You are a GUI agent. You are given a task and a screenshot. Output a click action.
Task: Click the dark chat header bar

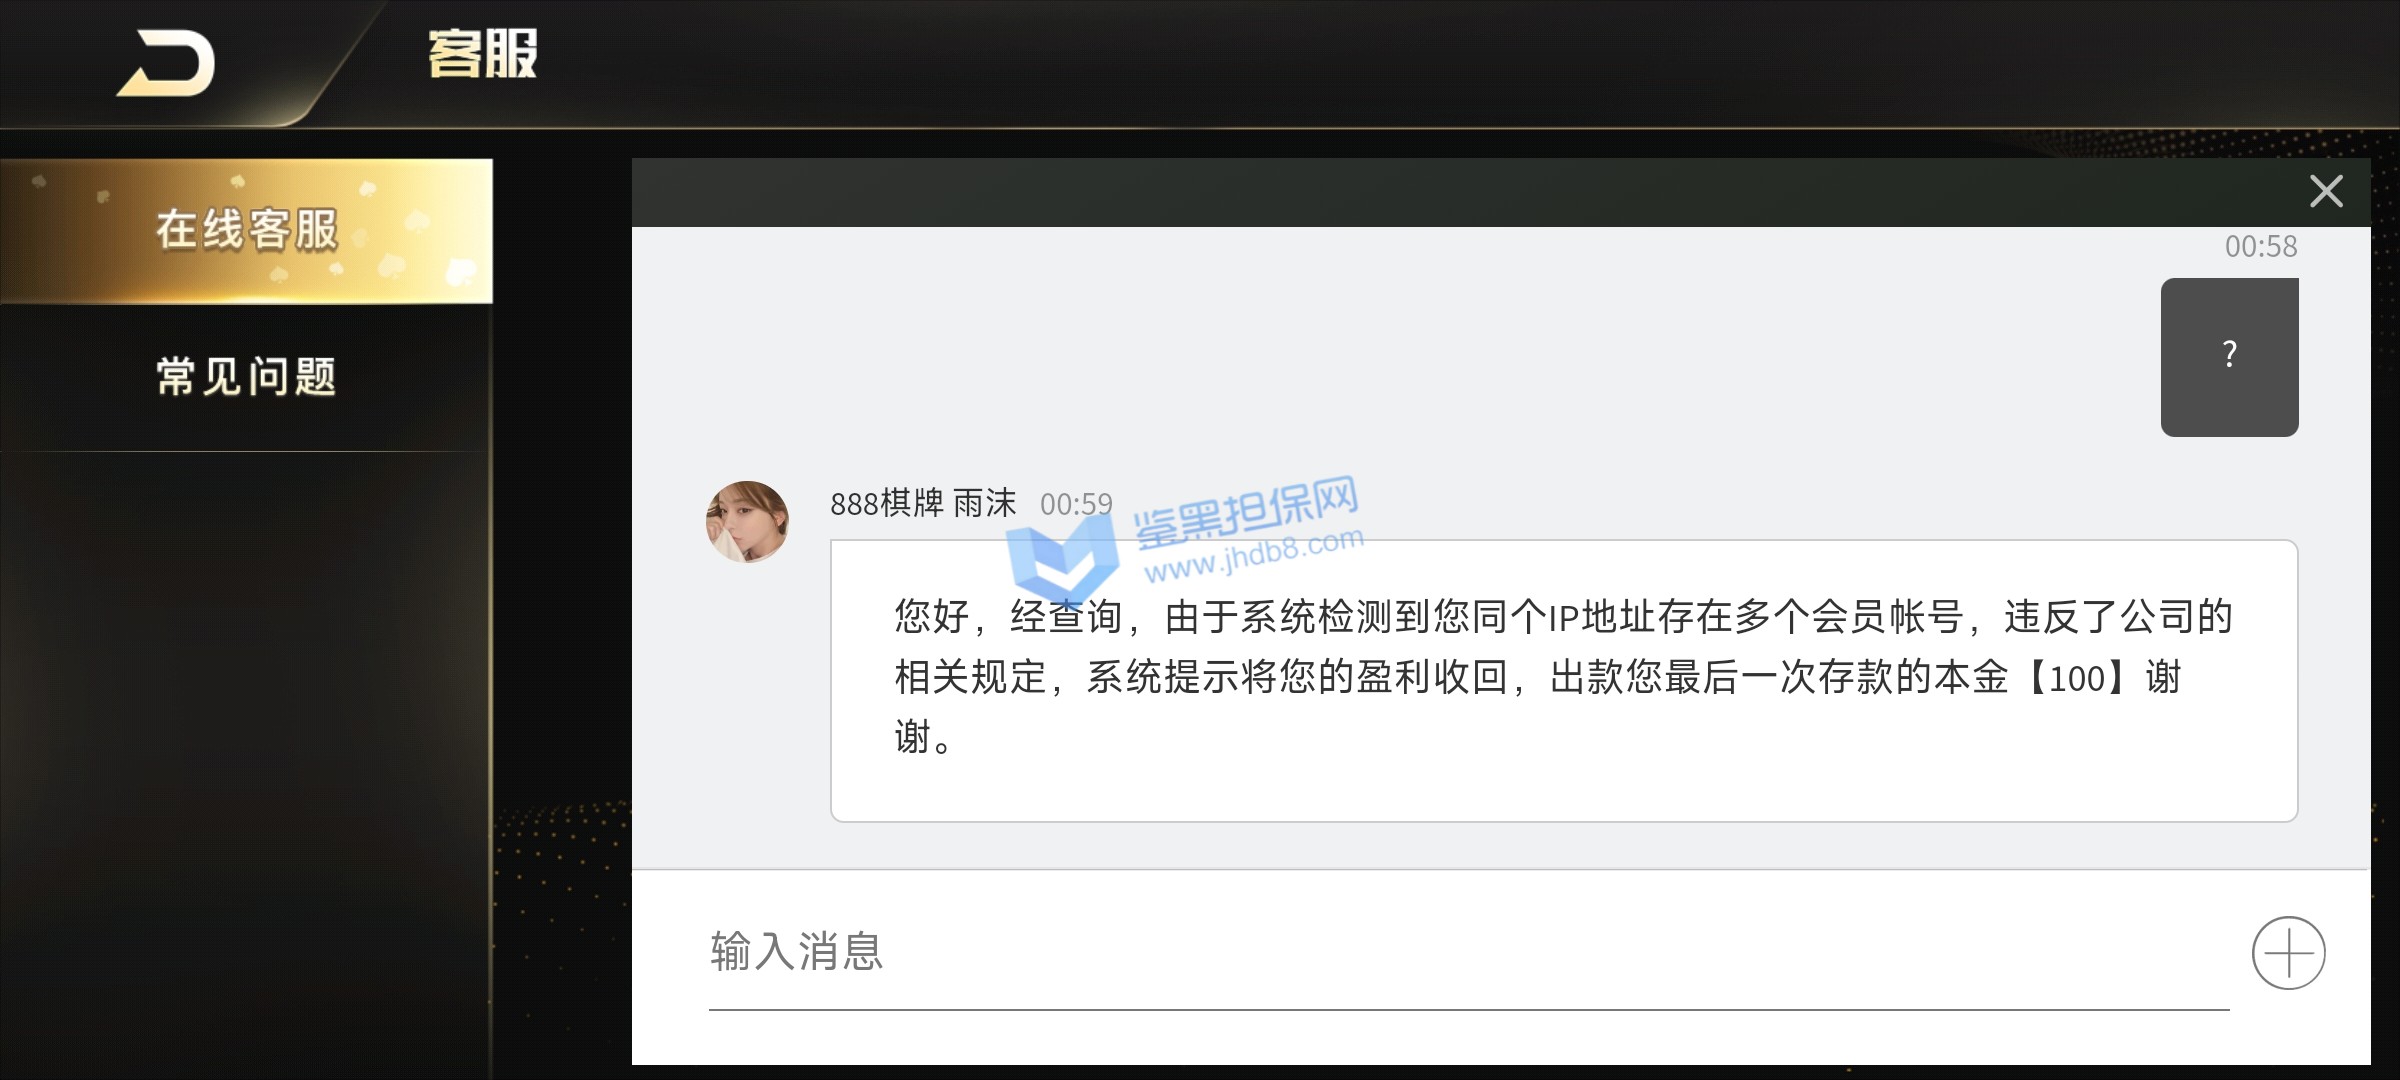[x=1500, y=192]
